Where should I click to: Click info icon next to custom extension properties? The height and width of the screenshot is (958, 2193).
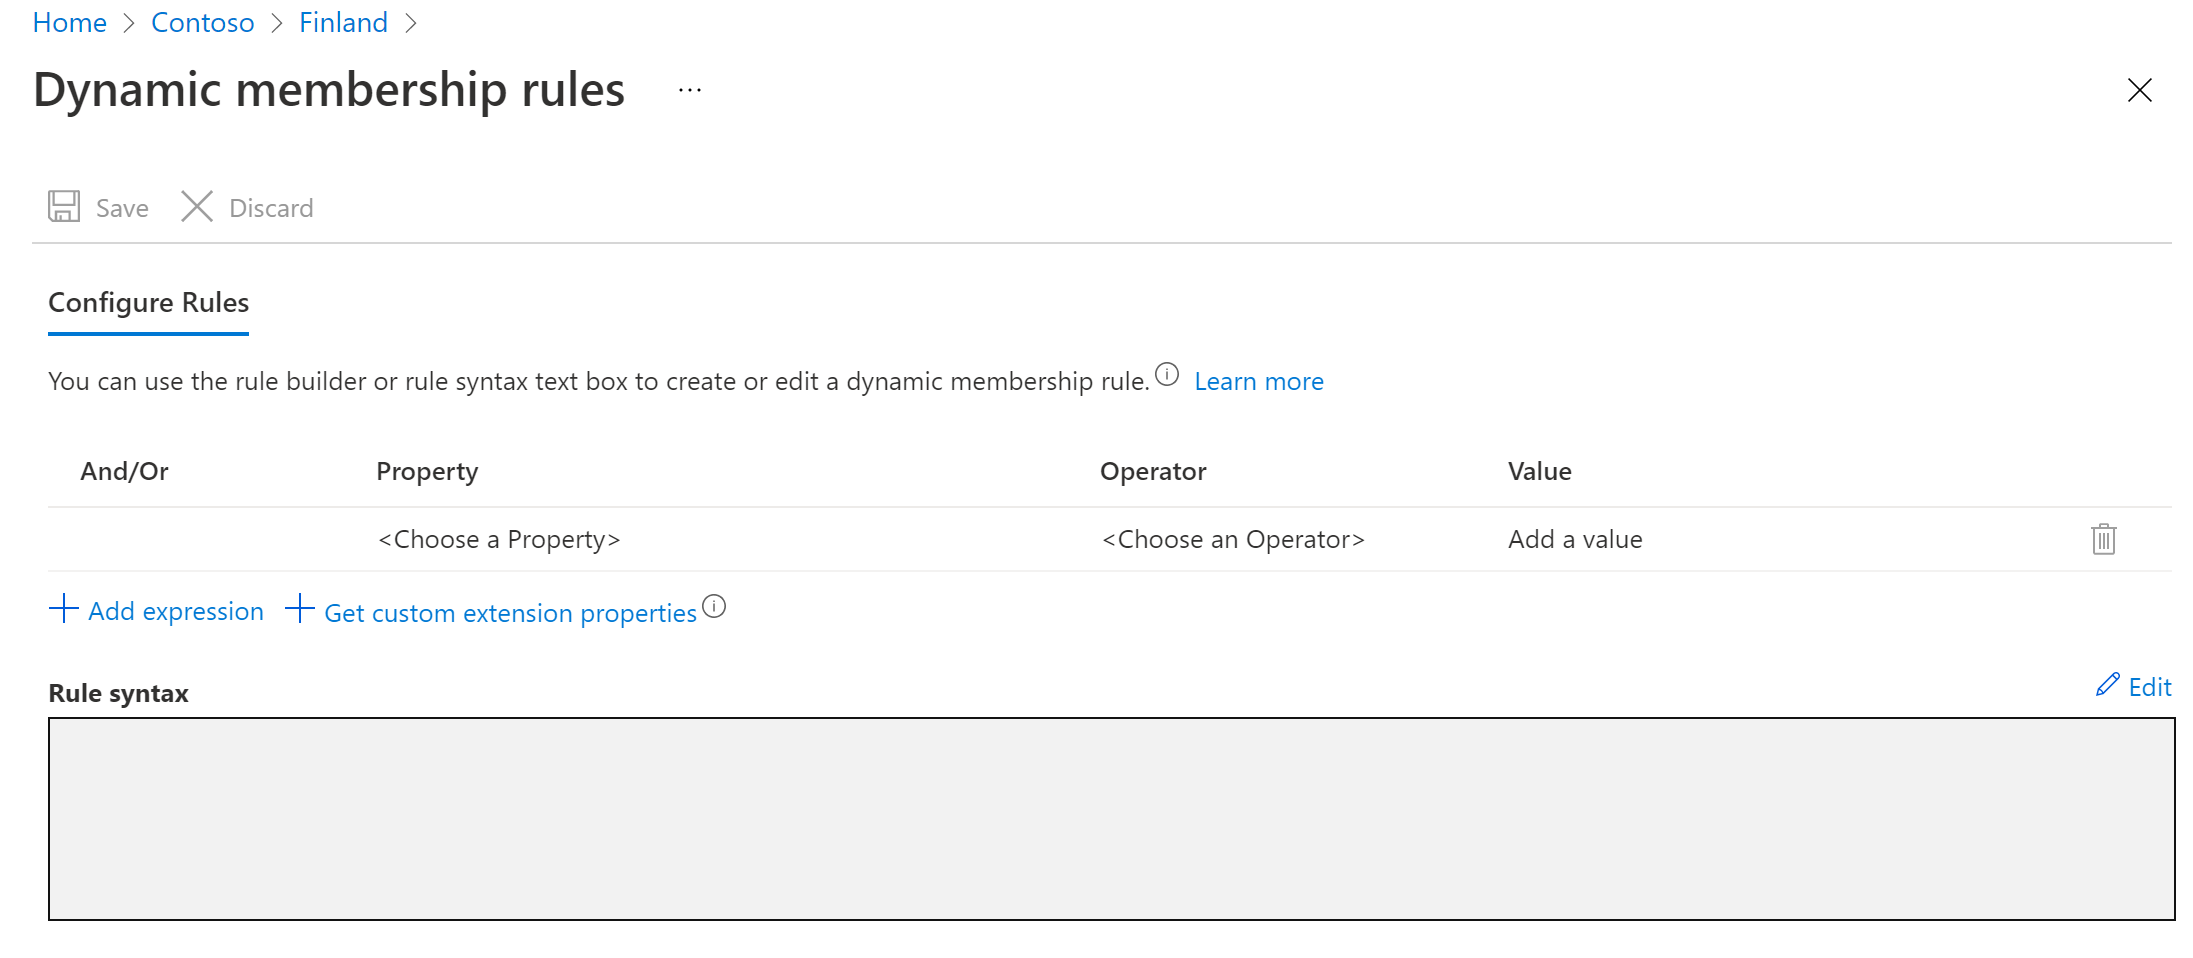click(714, 606)
